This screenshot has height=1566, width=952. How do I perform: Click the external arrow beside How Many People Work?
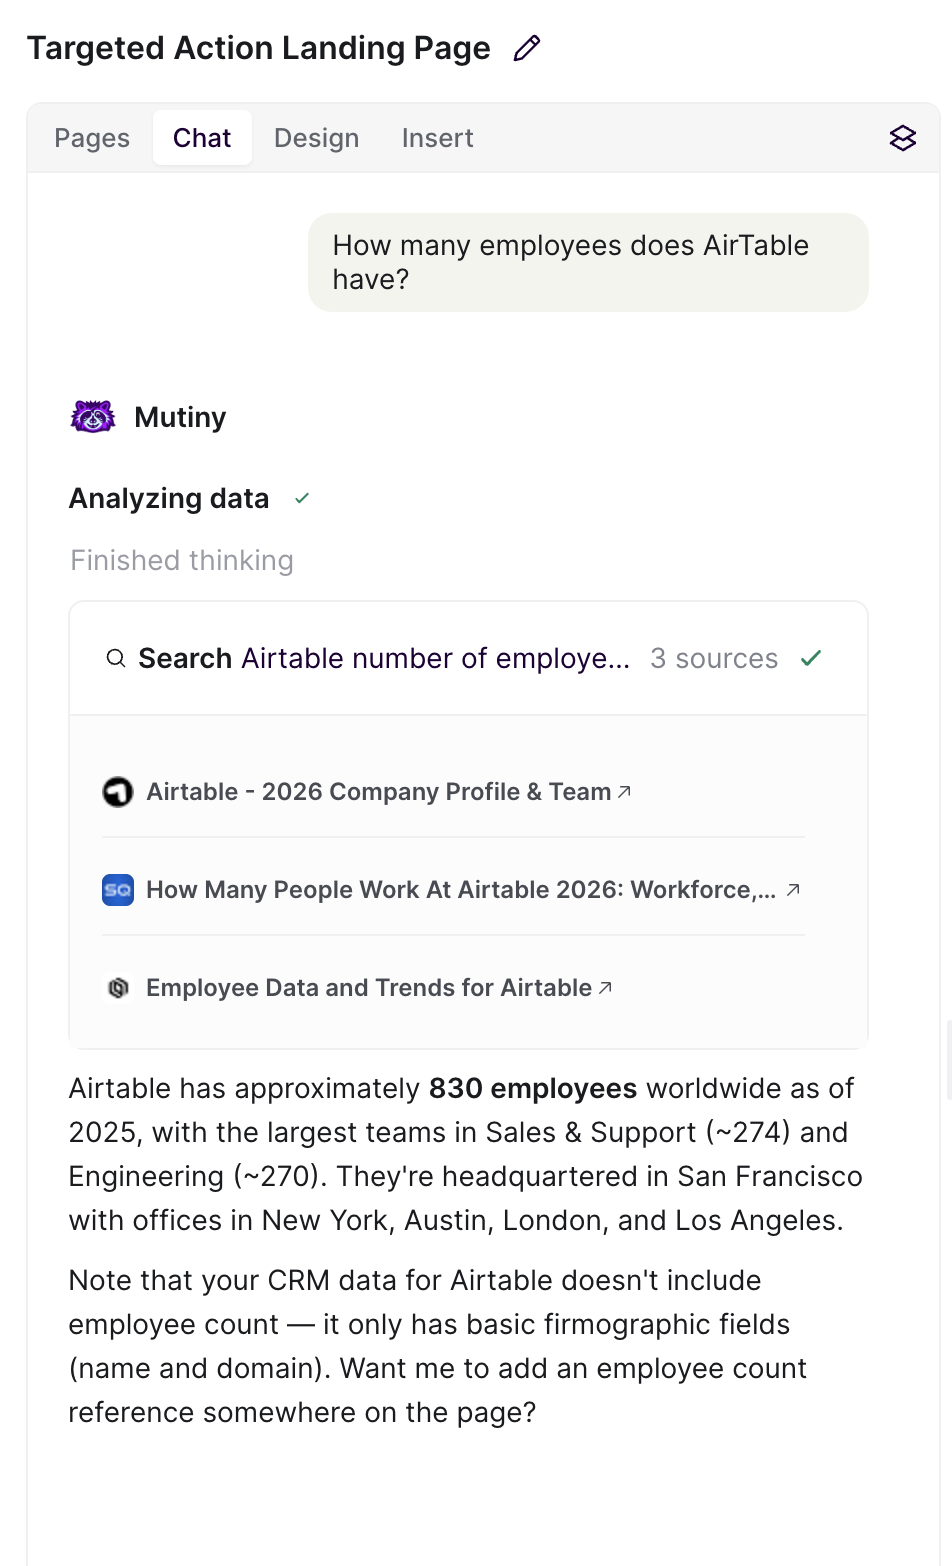793,889
